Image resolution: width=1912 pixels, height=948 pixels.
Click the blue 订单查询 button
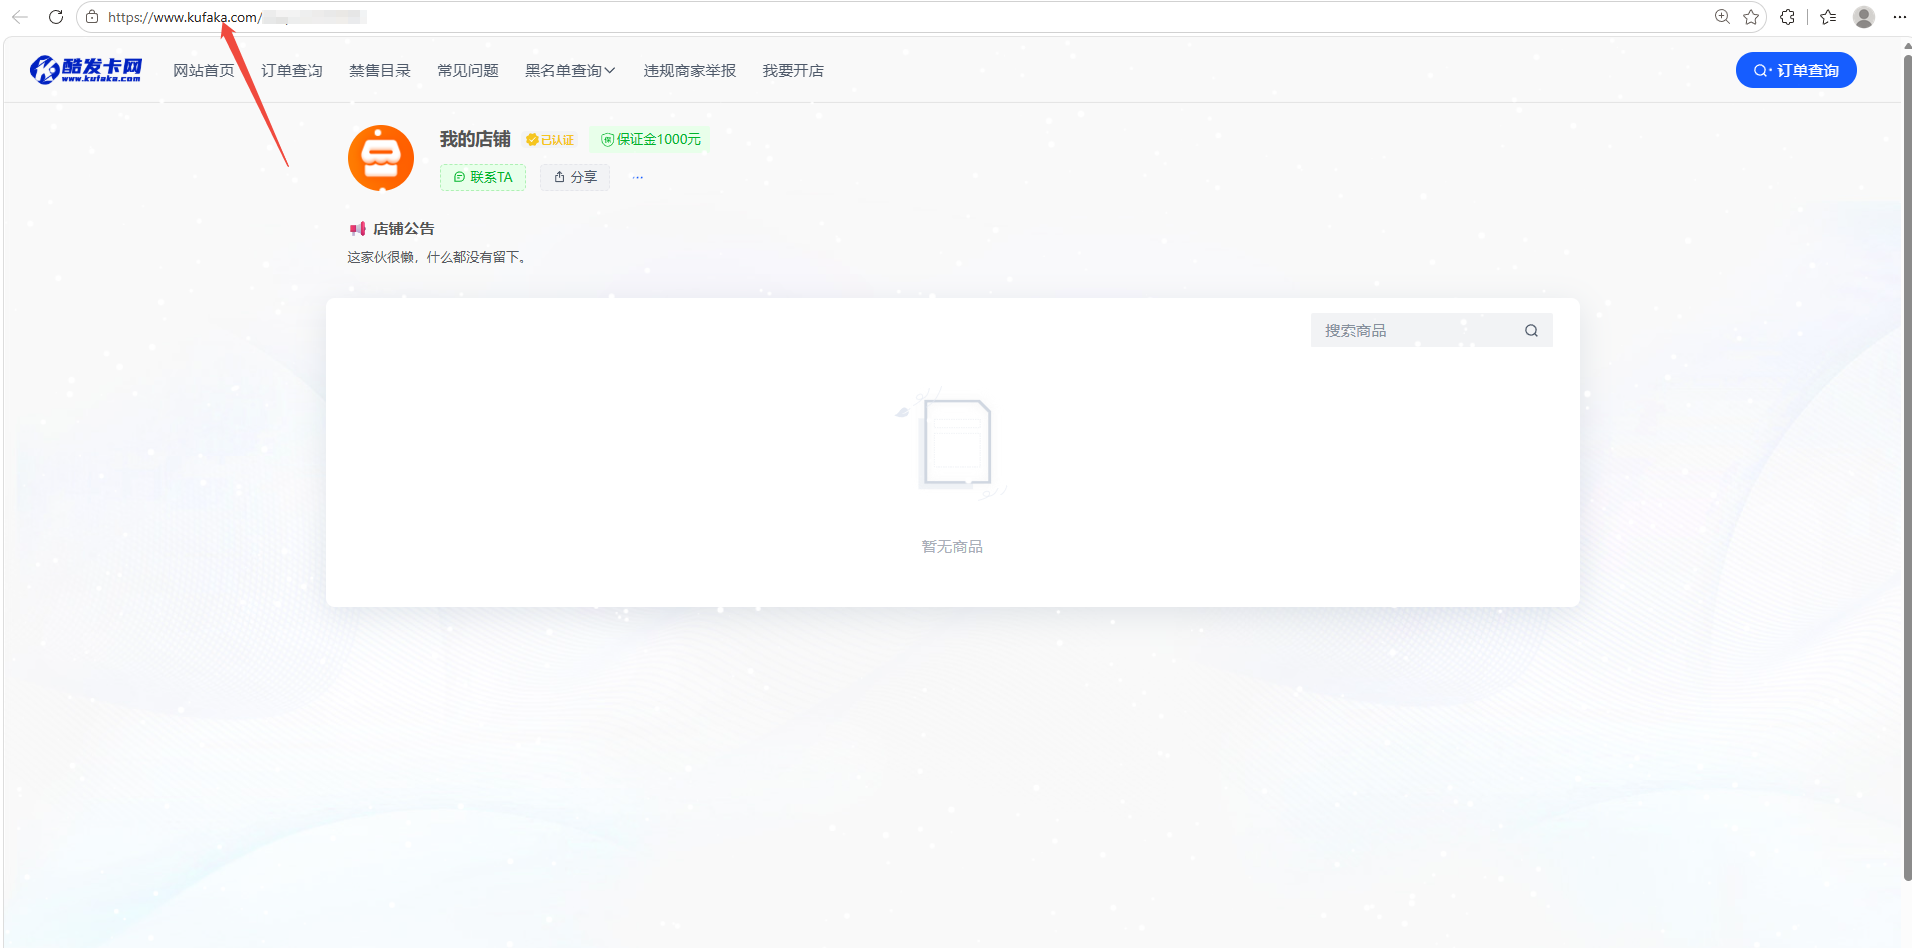pos(1796,70)
